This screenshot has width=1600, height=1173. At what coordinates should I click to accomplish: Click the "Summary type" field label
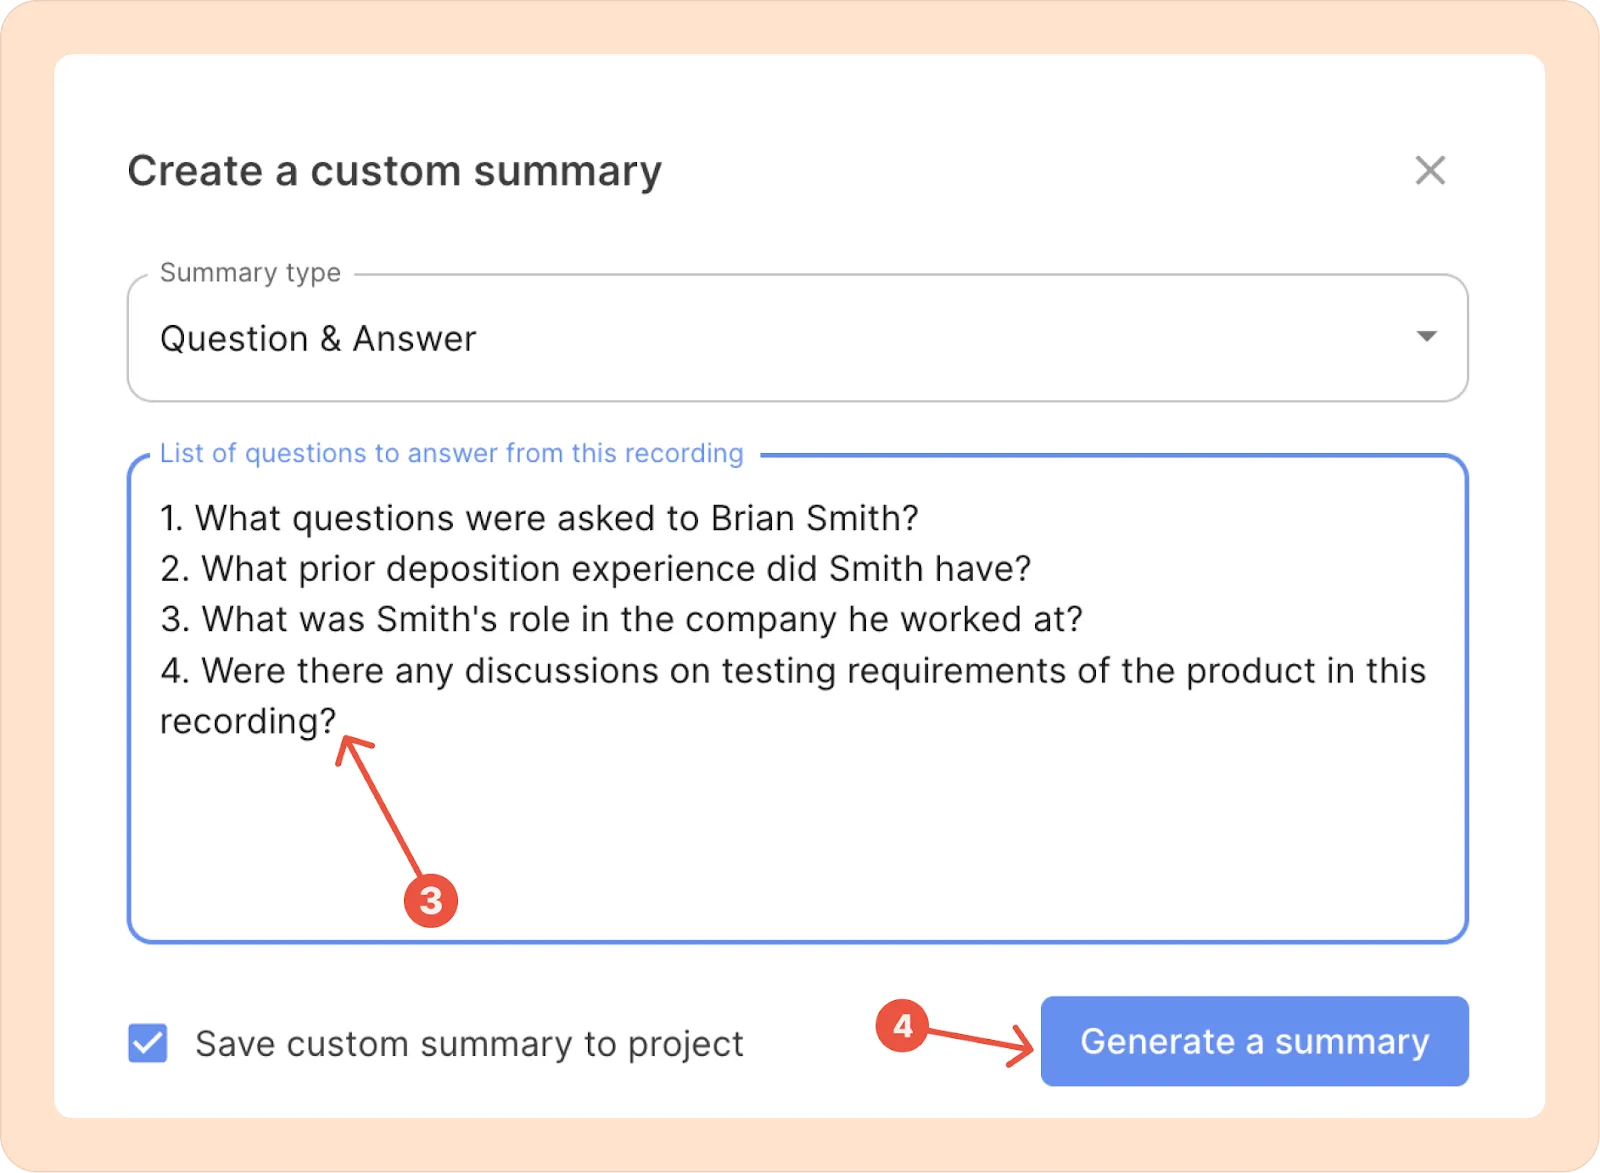pyautogui.click(x=250, y=273)
